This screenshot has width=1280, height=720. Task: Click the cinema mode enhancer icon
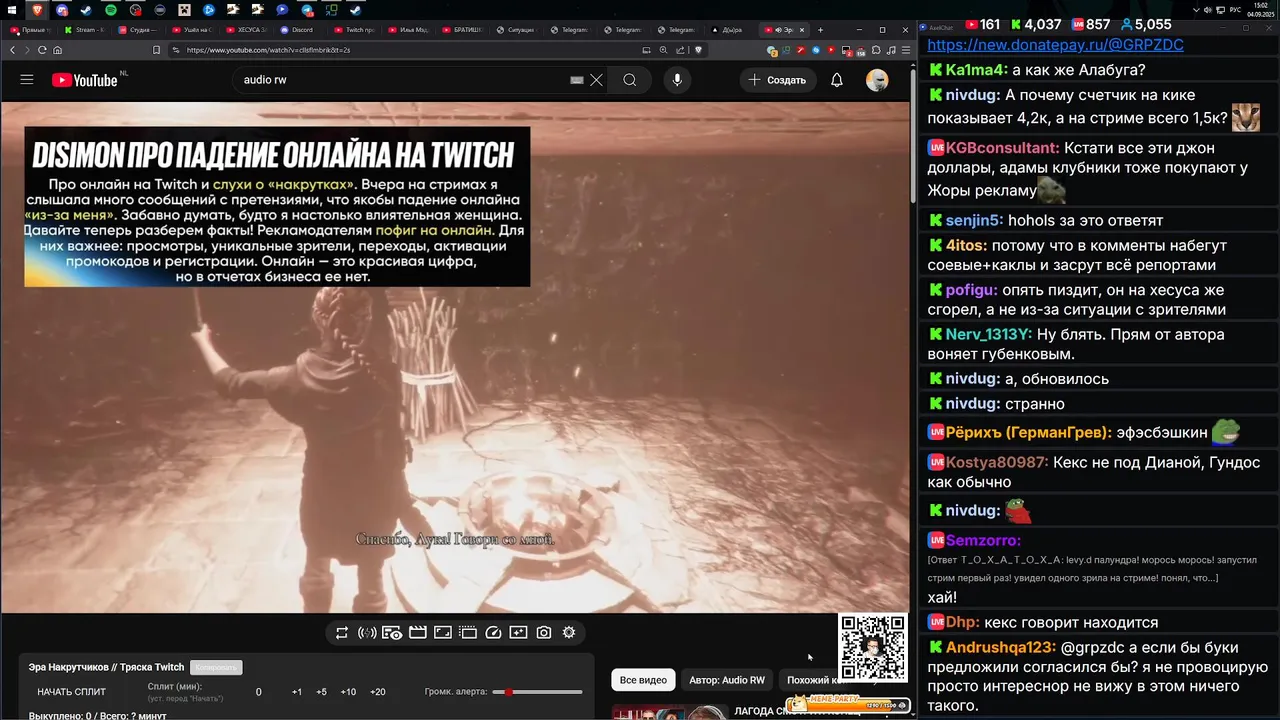(392, 633)
